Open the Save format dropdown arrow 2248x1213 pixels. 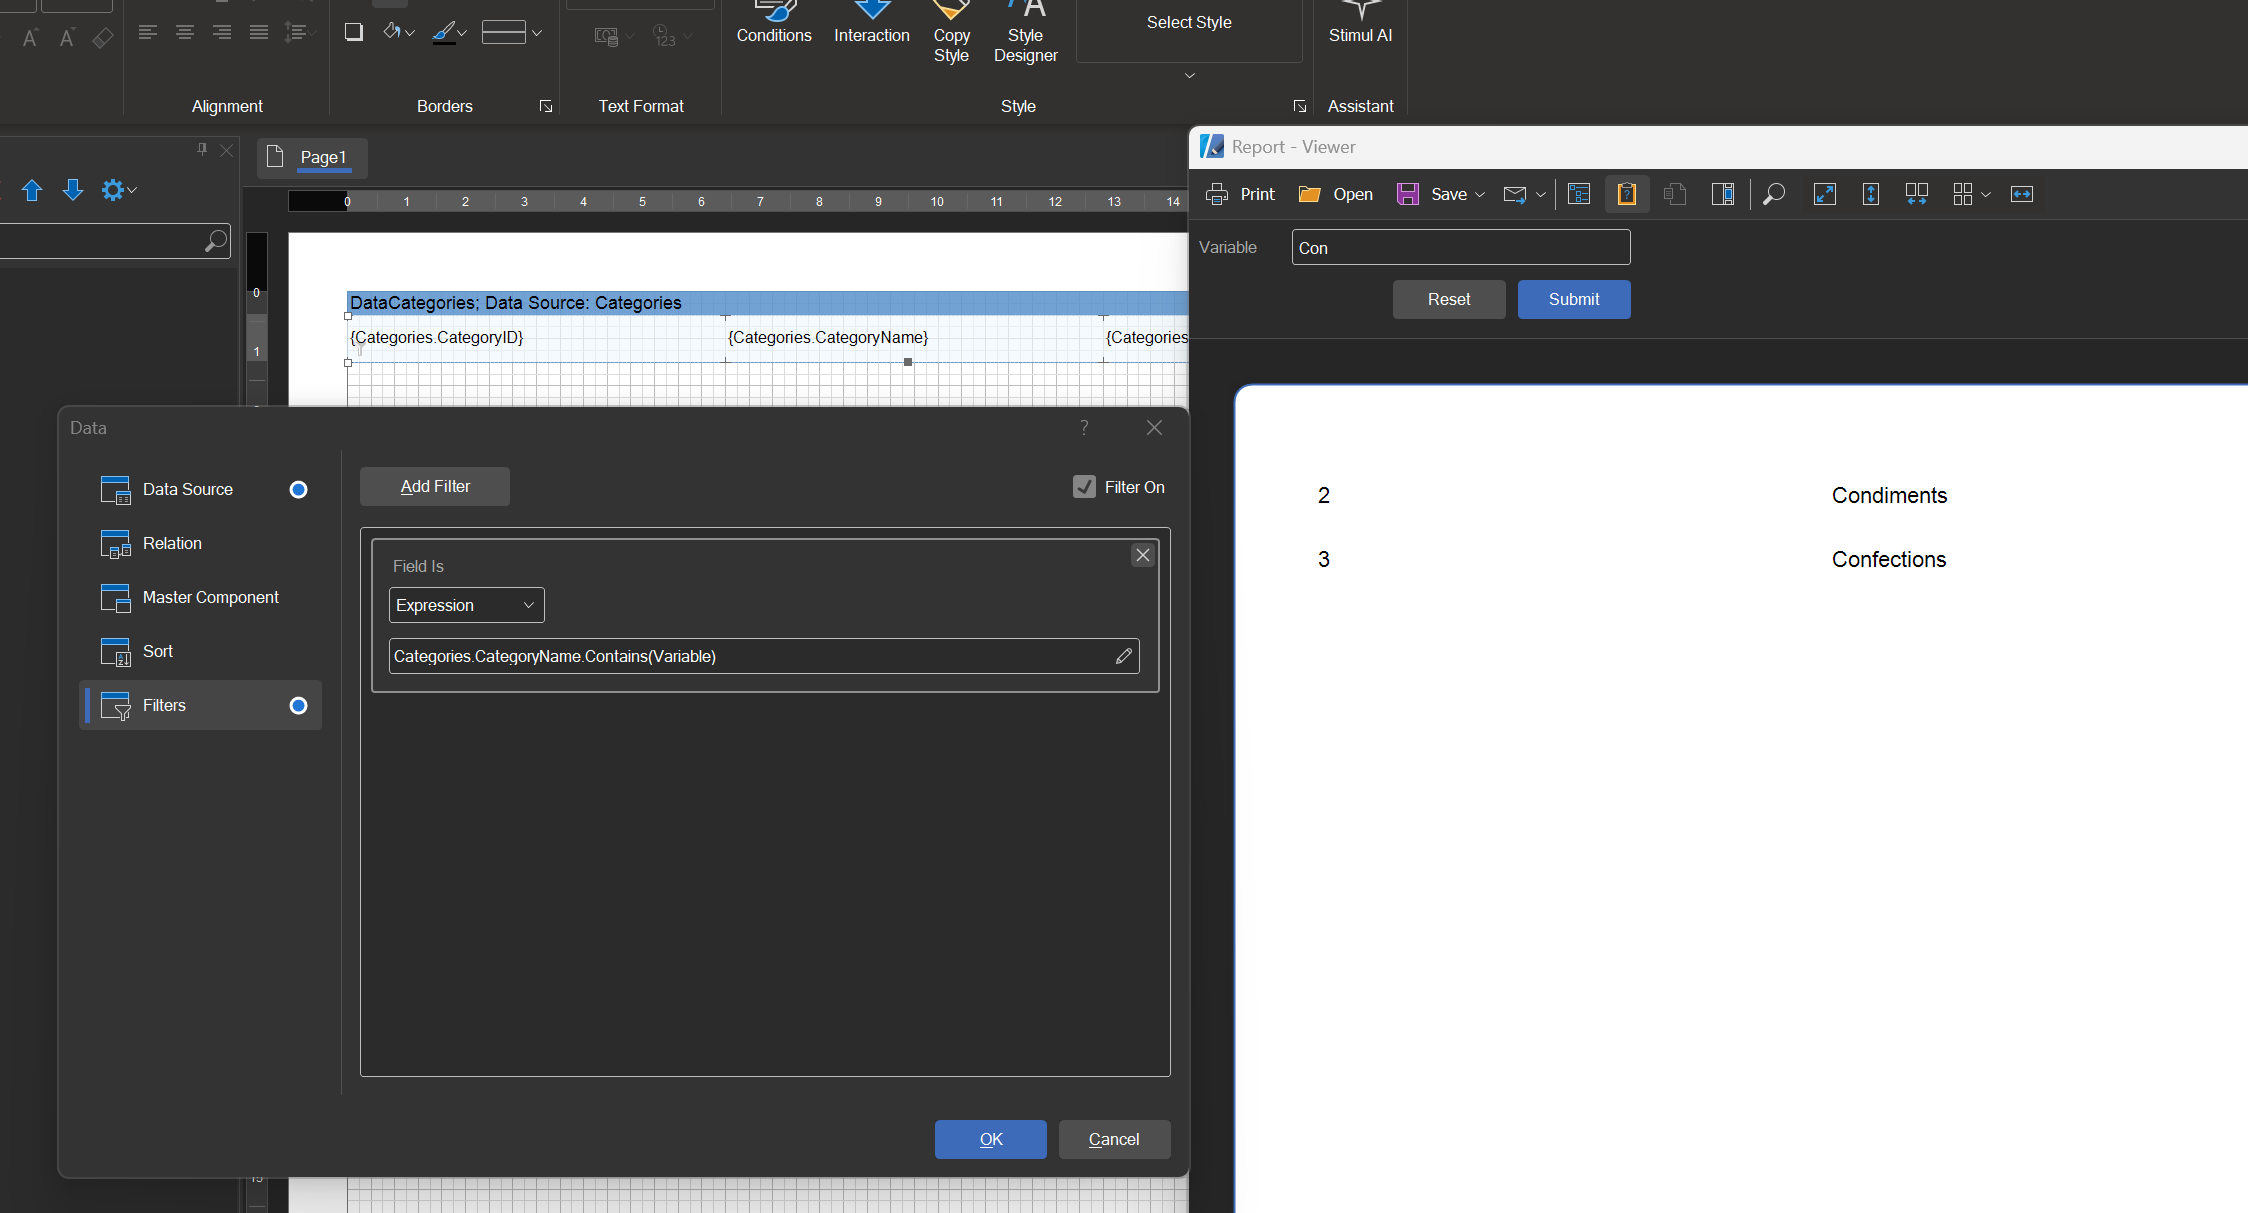tap(1480, 195)
